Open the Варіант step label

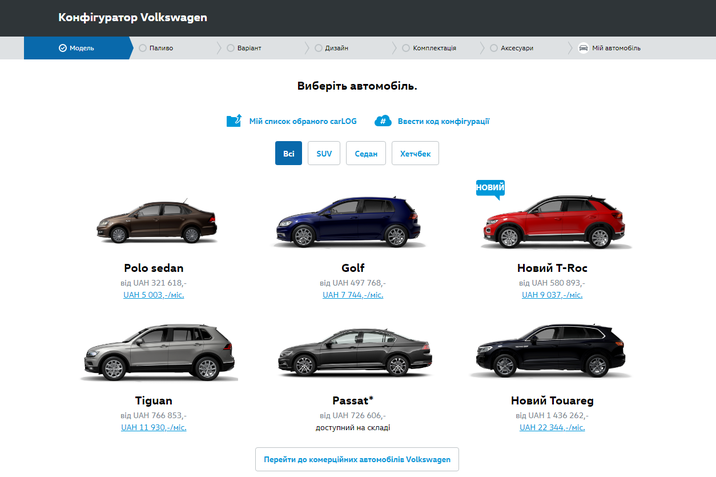(x=249, y=48)
